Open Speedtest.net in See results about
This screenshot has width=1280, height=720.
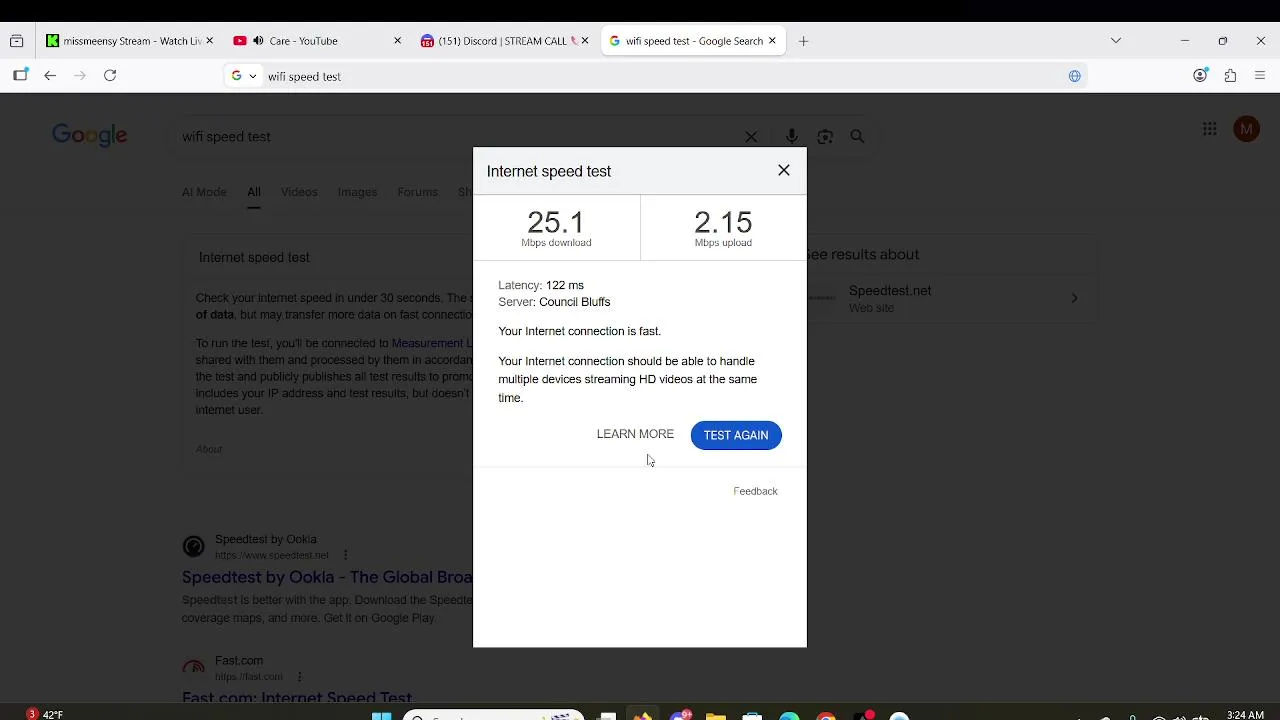pos(890,291)
